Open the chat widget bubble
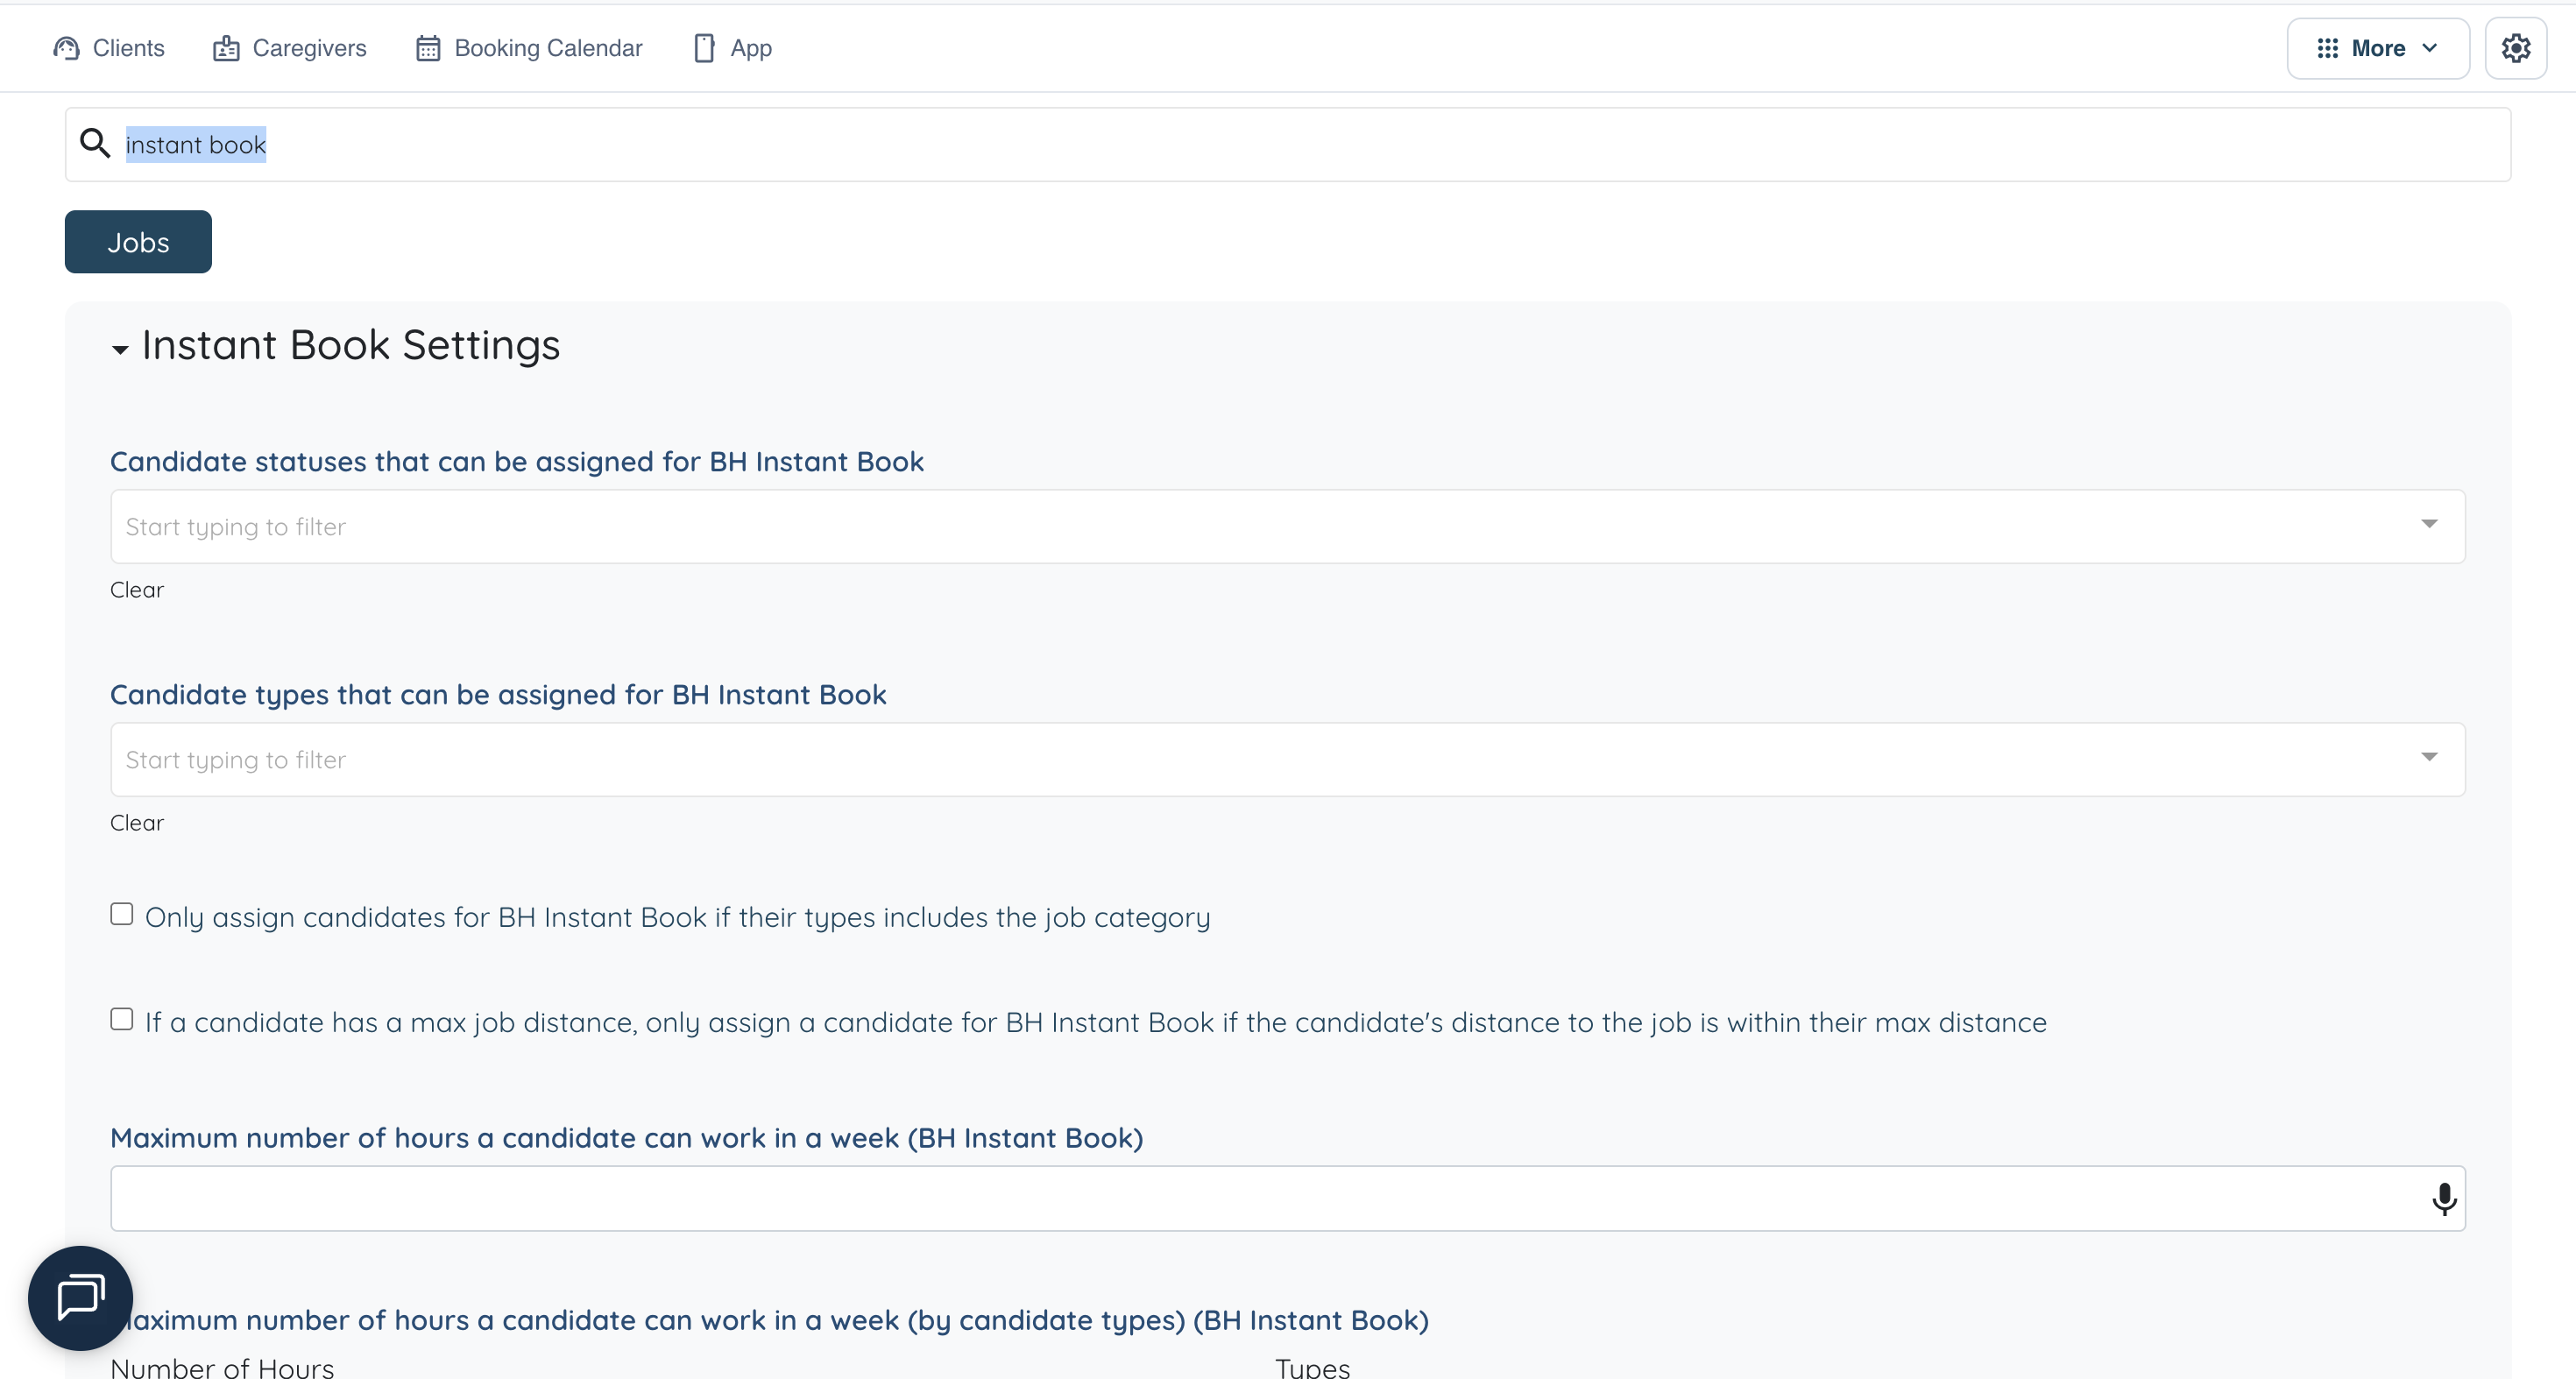Viewport: 2576px width, 1379px height. tap(80, 1297)
